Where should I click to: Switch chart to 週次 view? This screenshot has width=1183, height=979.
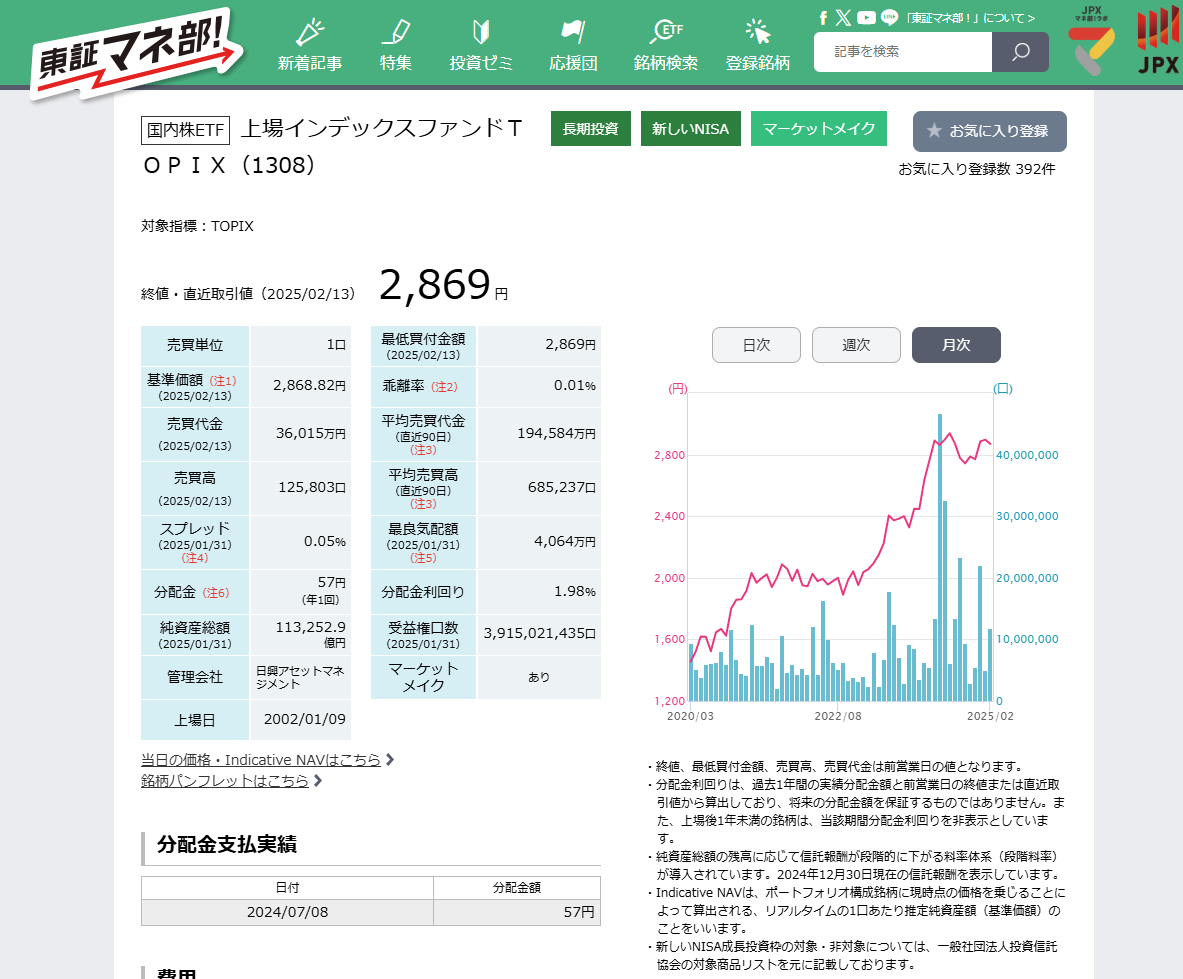[x=856, y=345]
